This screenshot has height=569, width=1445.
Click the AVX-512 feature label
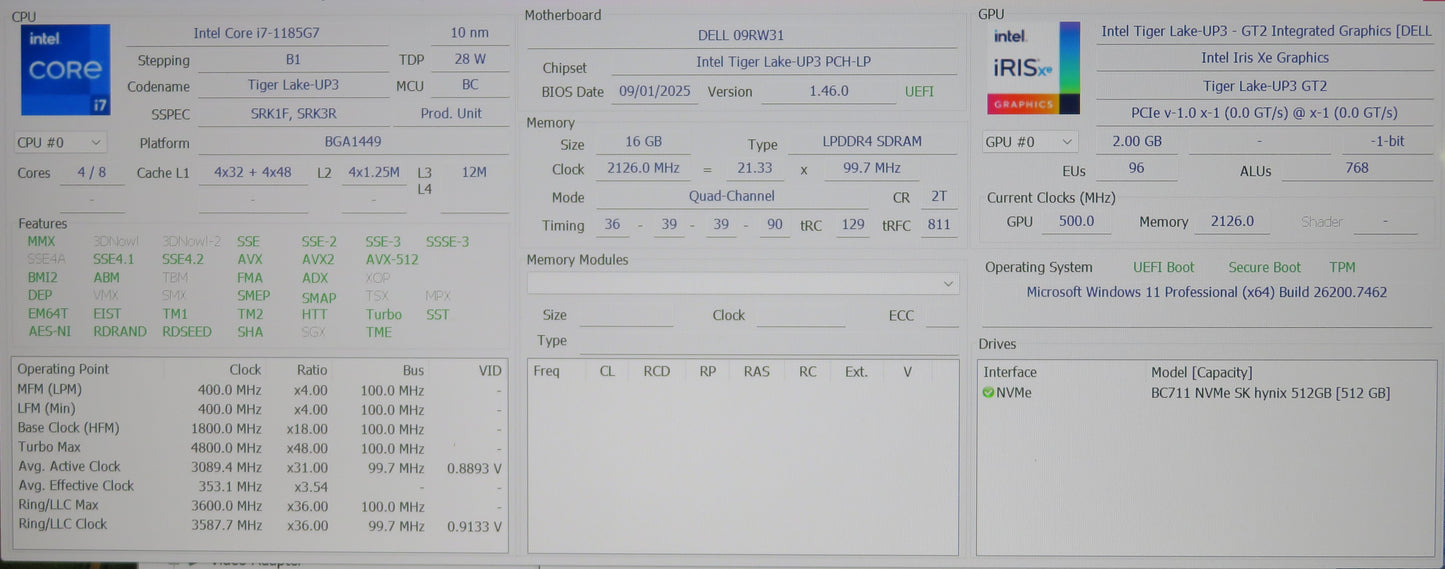(x=392, y=259)
